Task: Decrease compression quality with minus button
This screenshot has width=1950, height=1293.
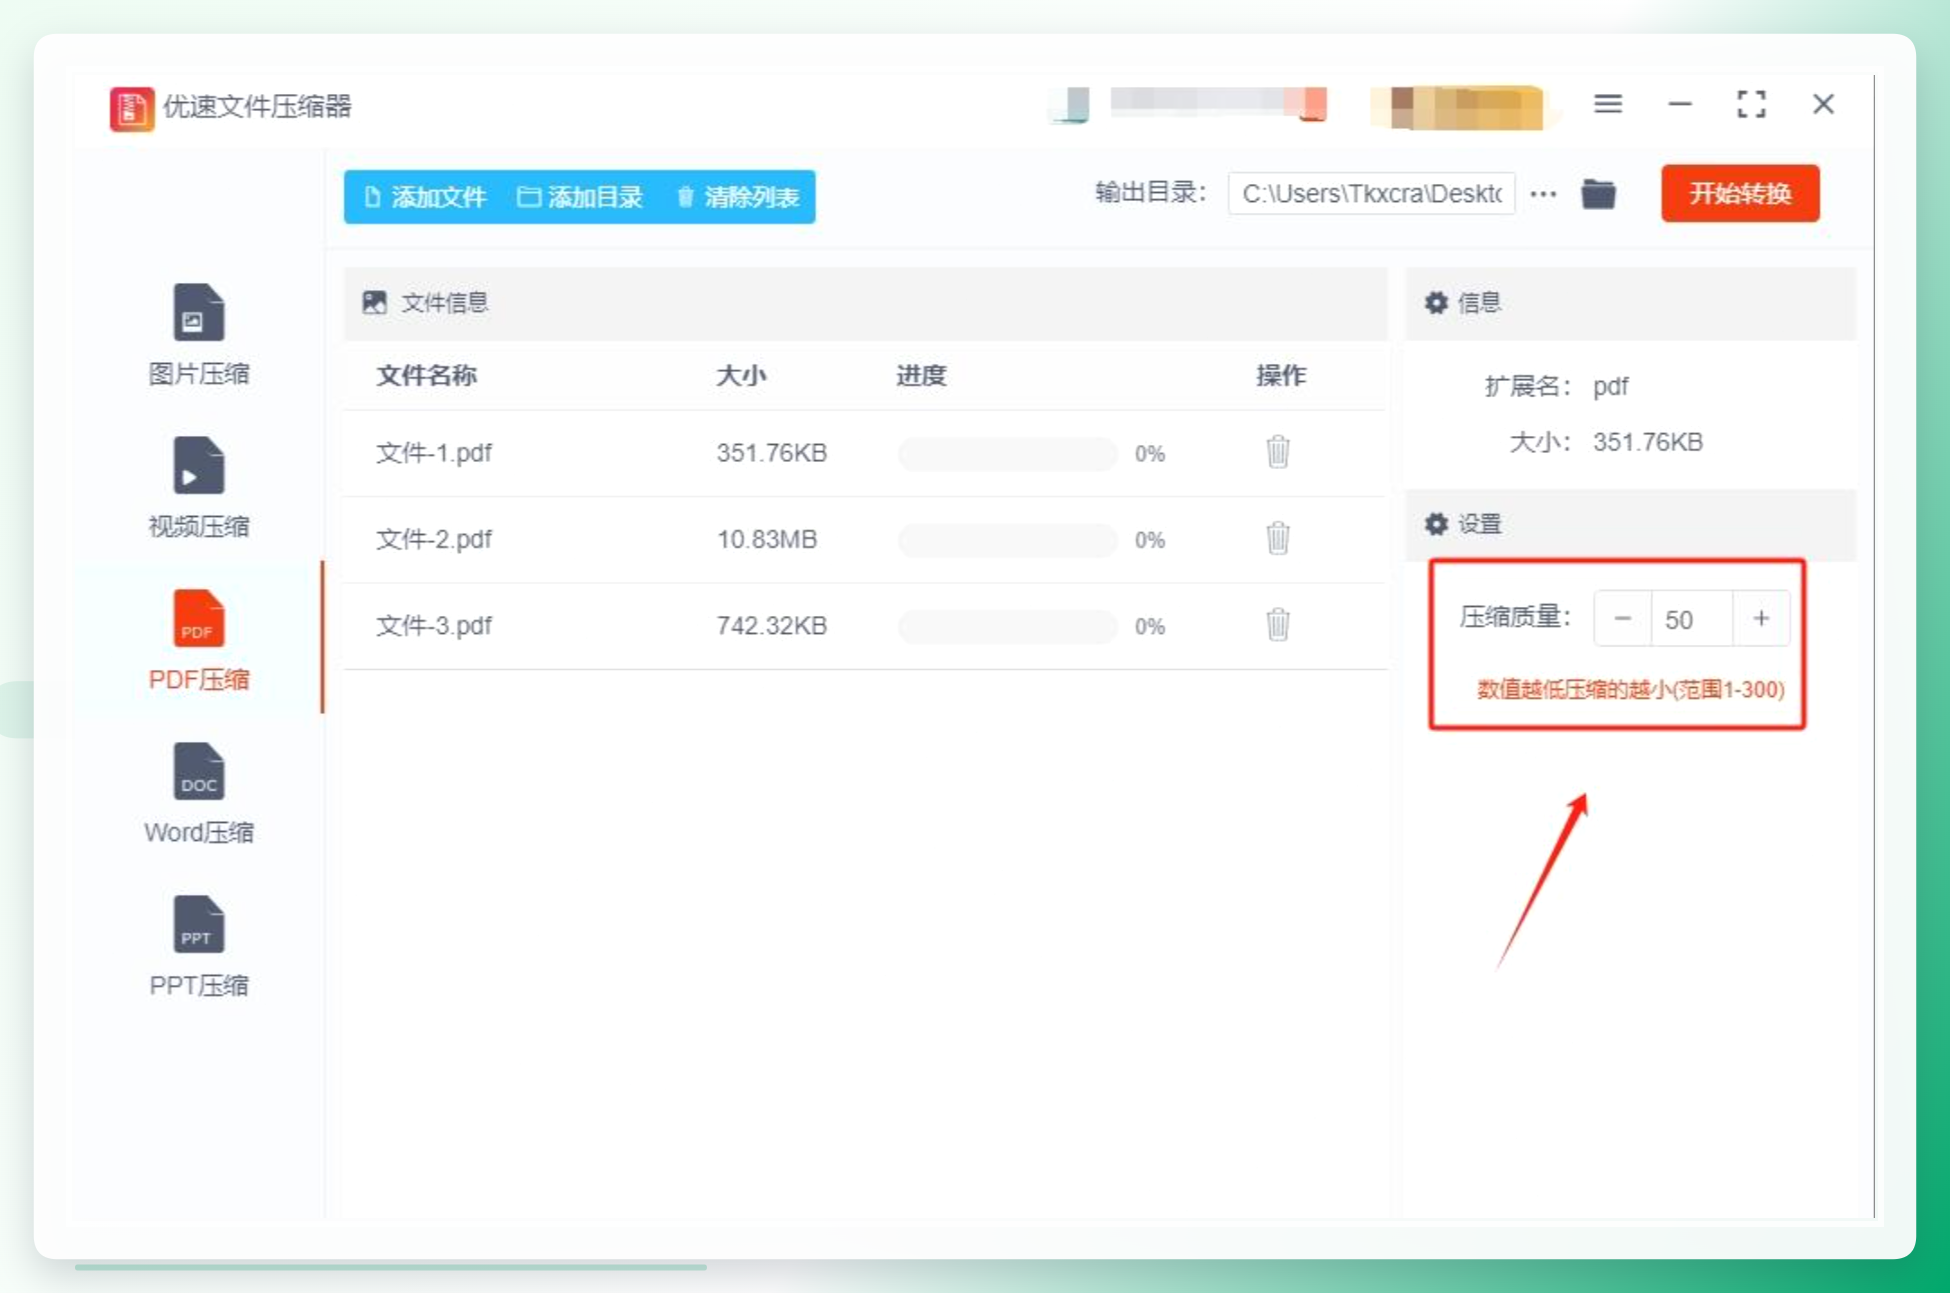Action: tap(1622, 619)
